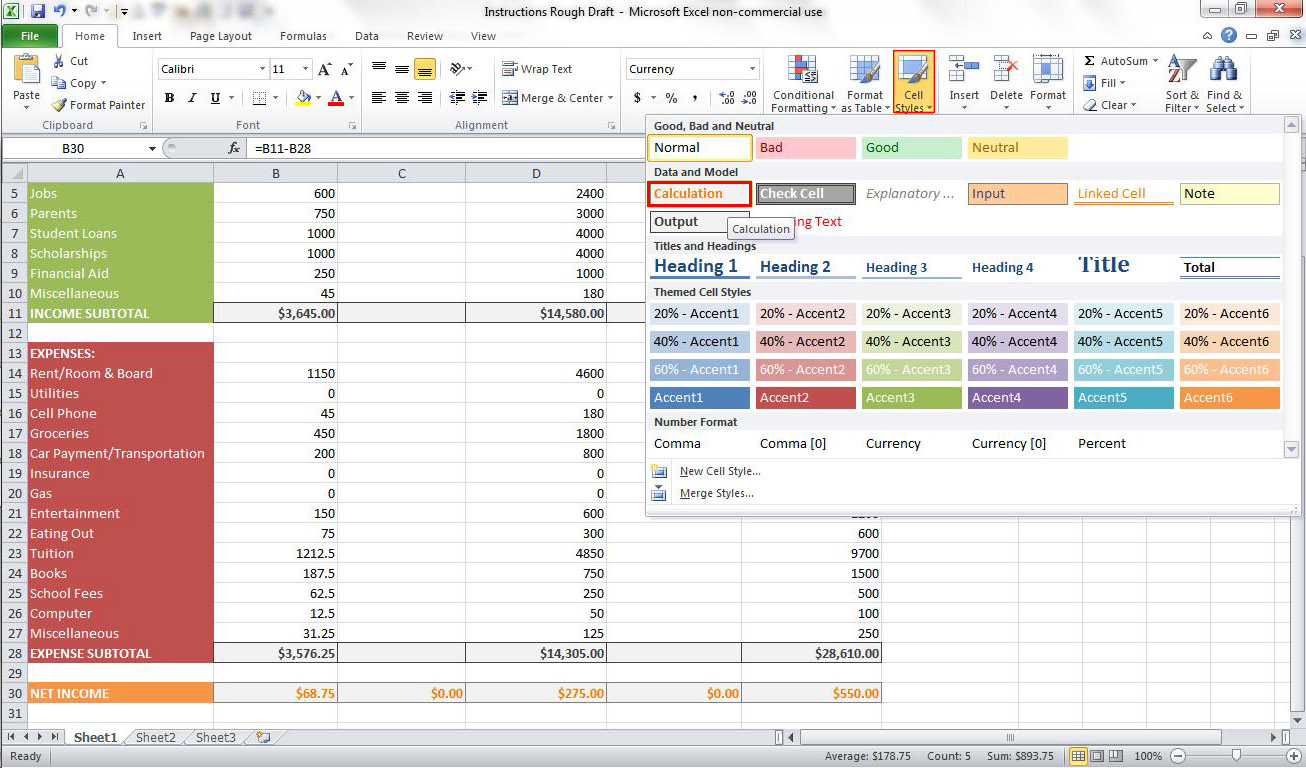Screen dimensions: 1306x768
Task: Click the Format cells icon
Action: tap(1048, 70)
